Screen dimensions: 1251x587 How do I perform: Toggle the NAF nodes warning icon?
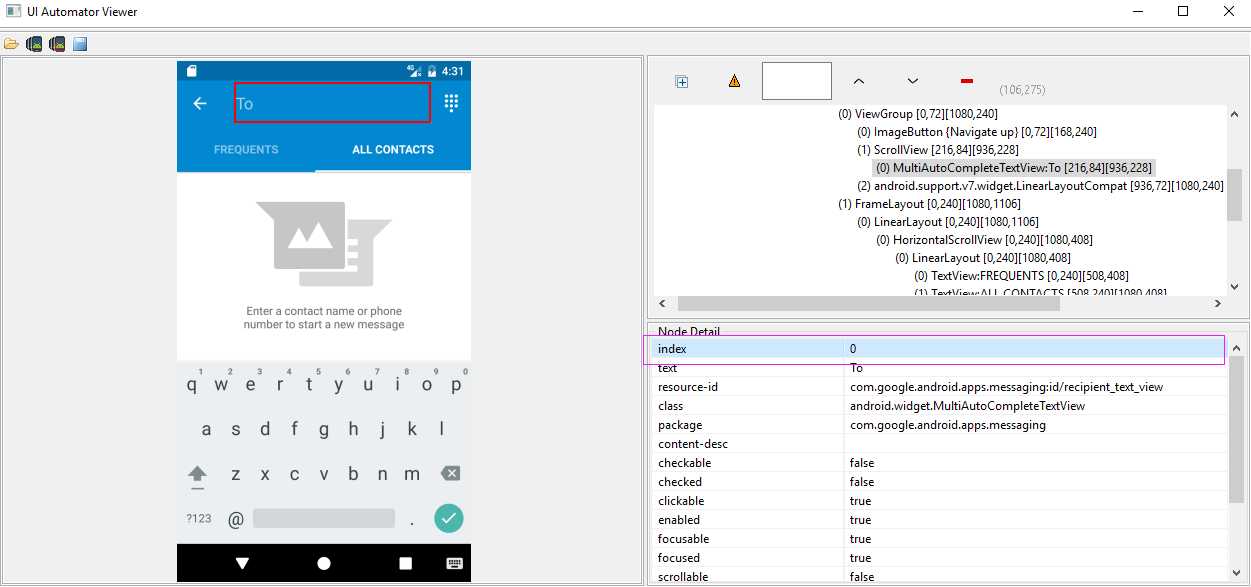click(x=735, y=81)
